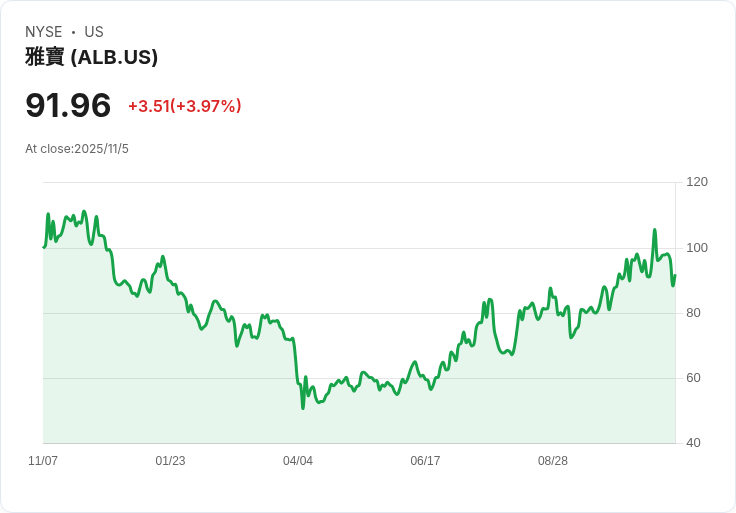Select the 80 y-axis price label
This screenshot has height=513, width=736.
pyautogui.click(x=694, y=313)
